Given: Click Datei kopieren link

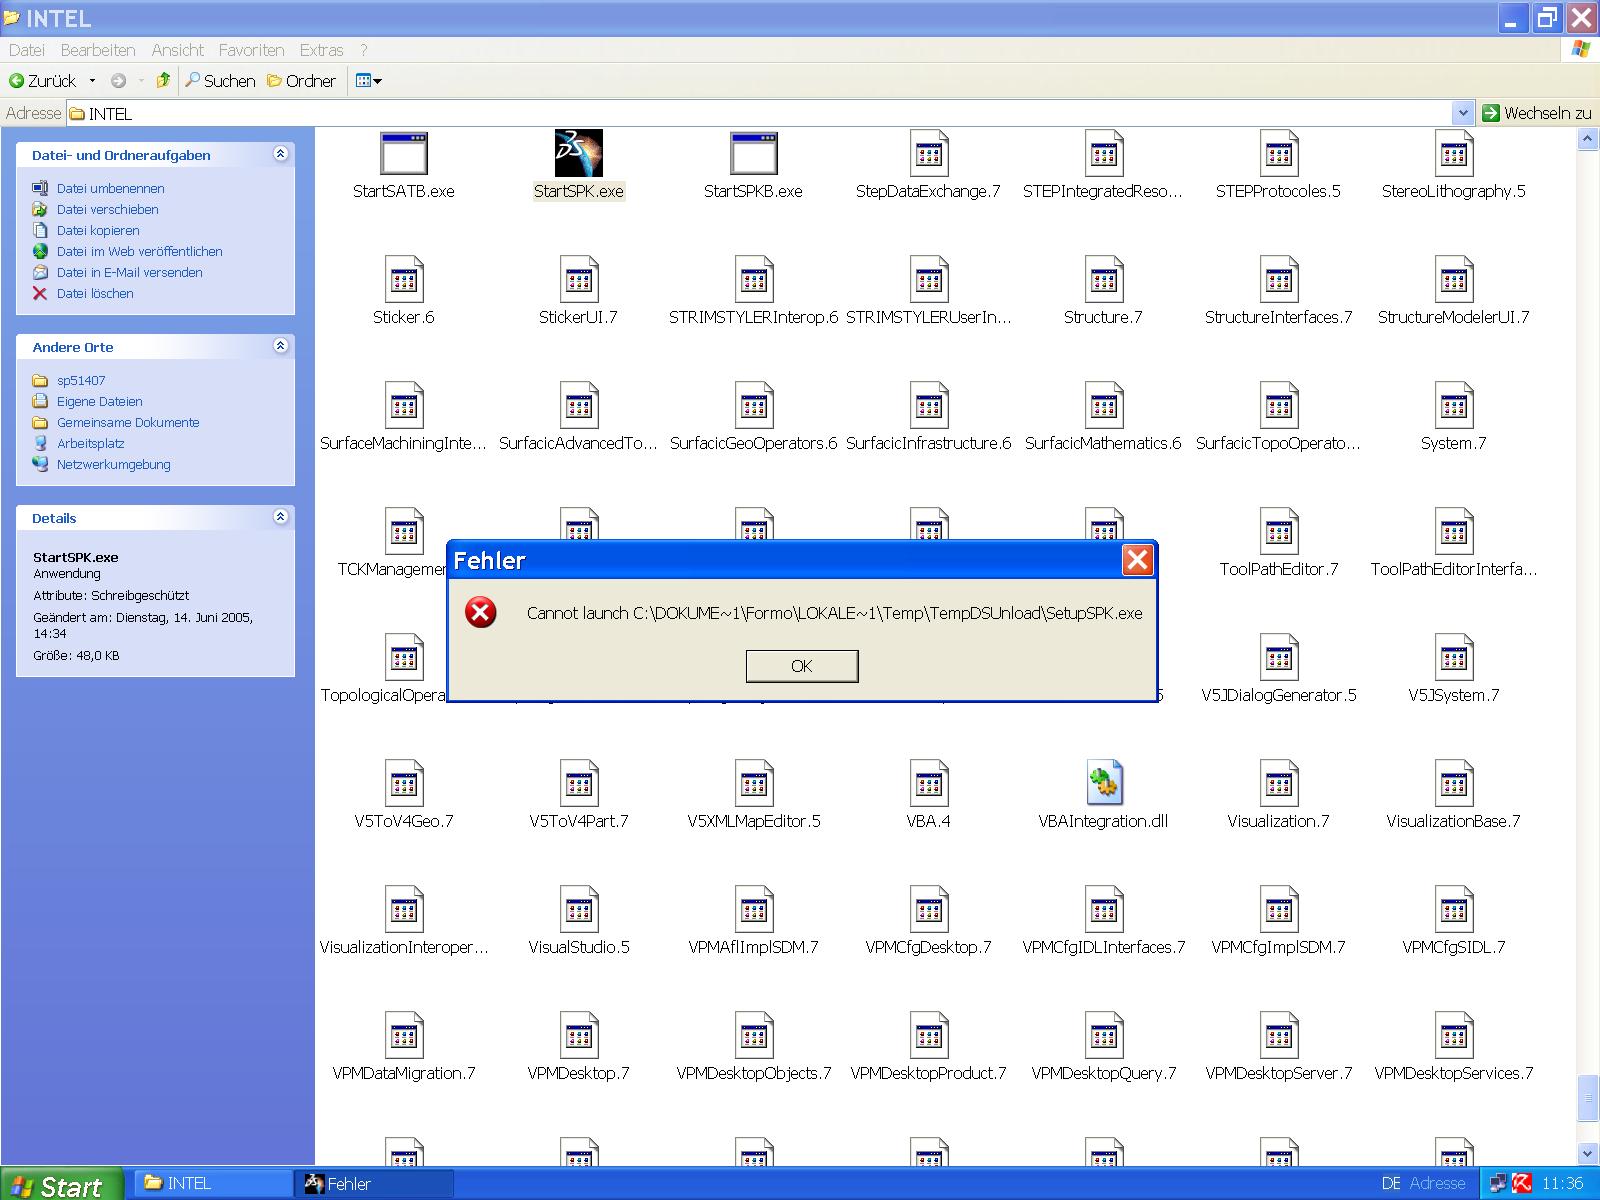Looking at the screenshot, I should (x=98, y=230).
